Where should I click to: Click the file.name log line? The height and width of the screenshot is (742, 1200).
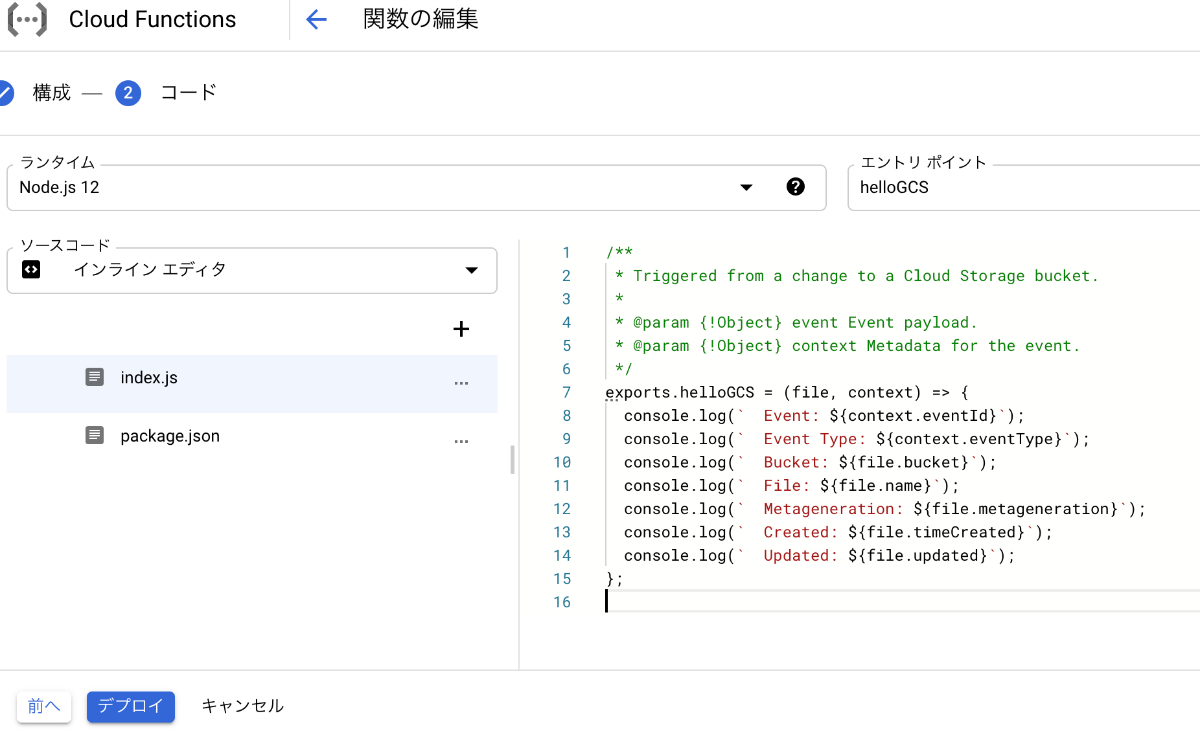click(x=791, y=485)
